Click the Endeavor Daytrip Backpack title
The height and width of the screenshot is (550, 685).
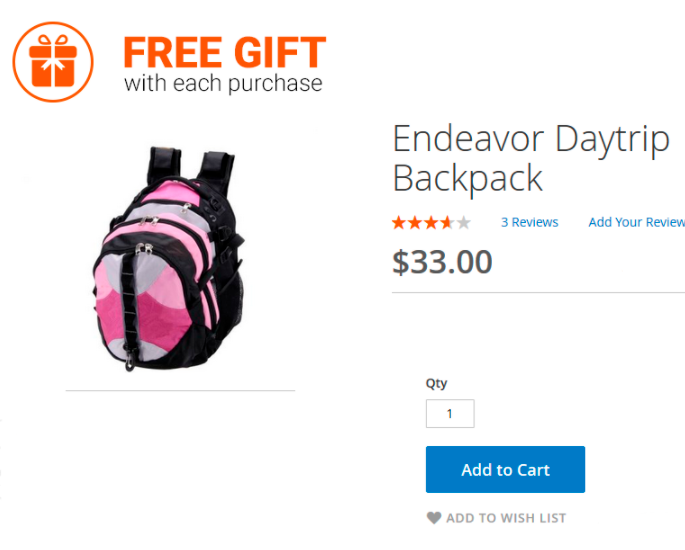pyautogui.click(x=531, y=158)
